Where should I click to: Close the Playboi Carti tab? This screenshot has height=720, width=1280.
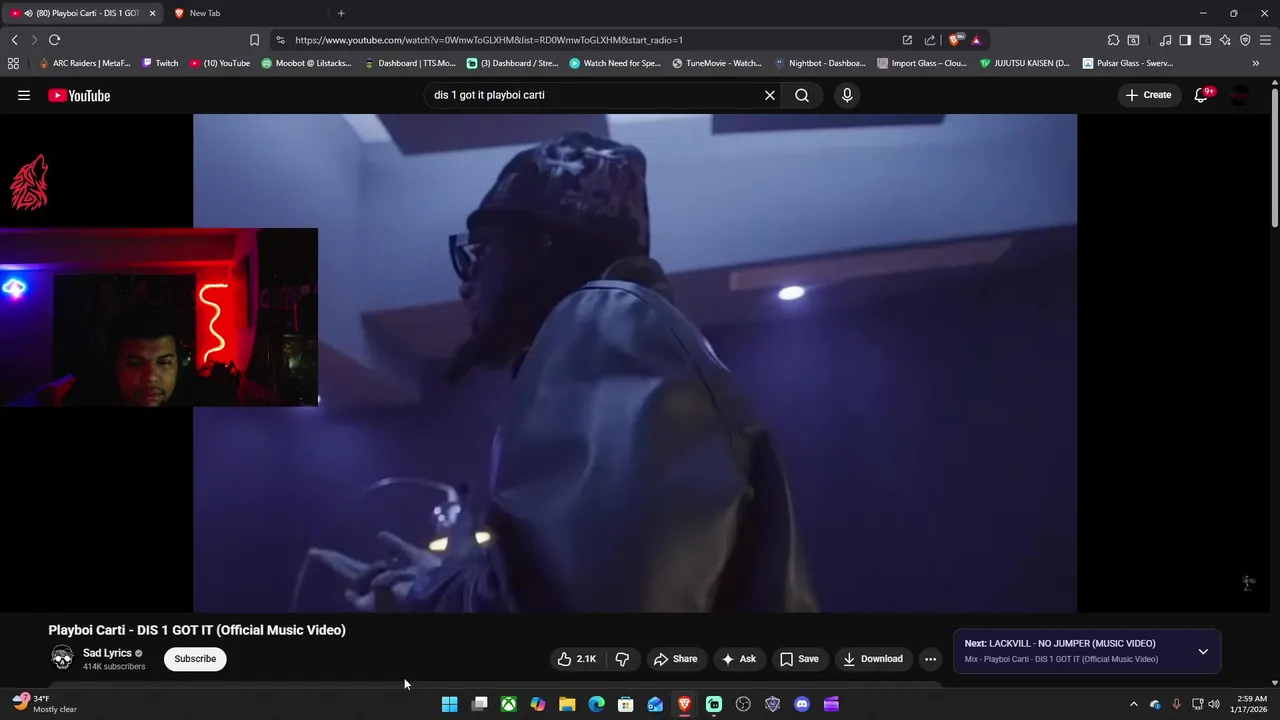pyautogui.click(x=153, y=13)
